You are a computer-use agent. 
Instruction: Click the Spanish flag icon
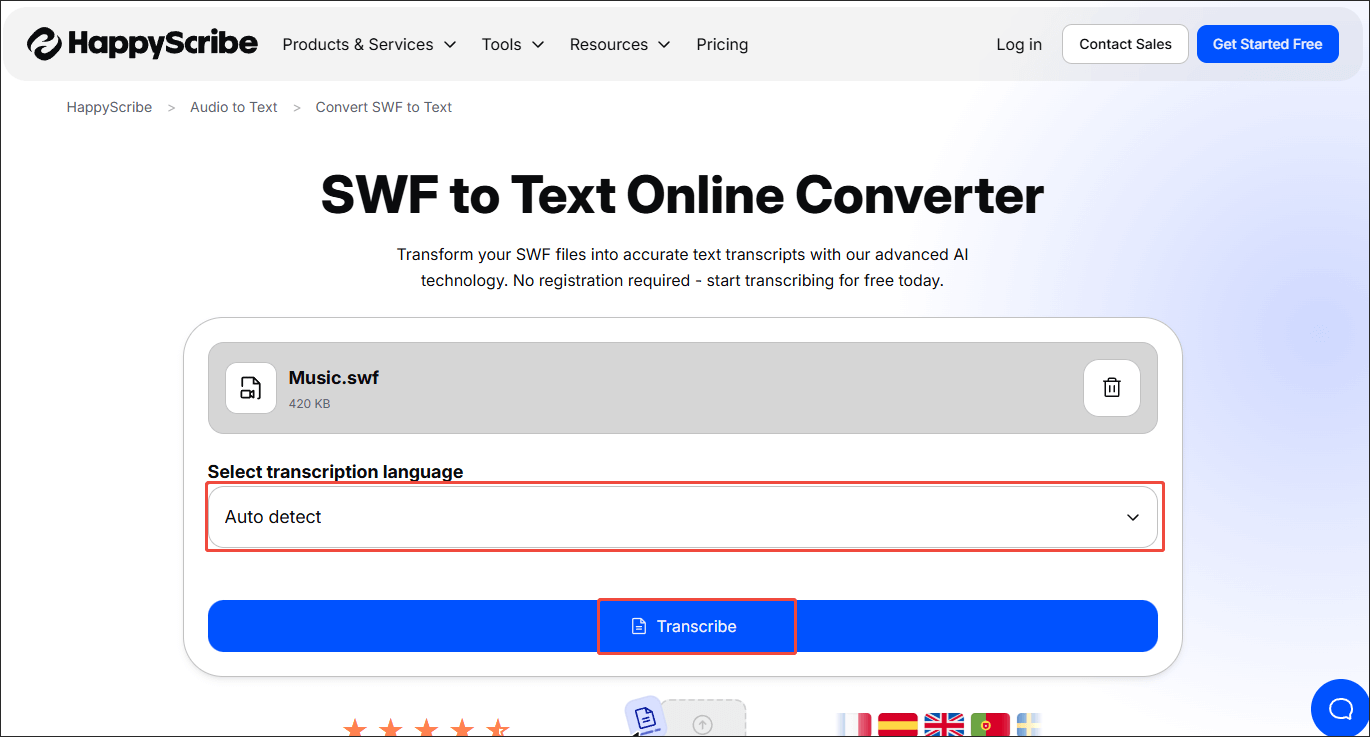[897, 723]
